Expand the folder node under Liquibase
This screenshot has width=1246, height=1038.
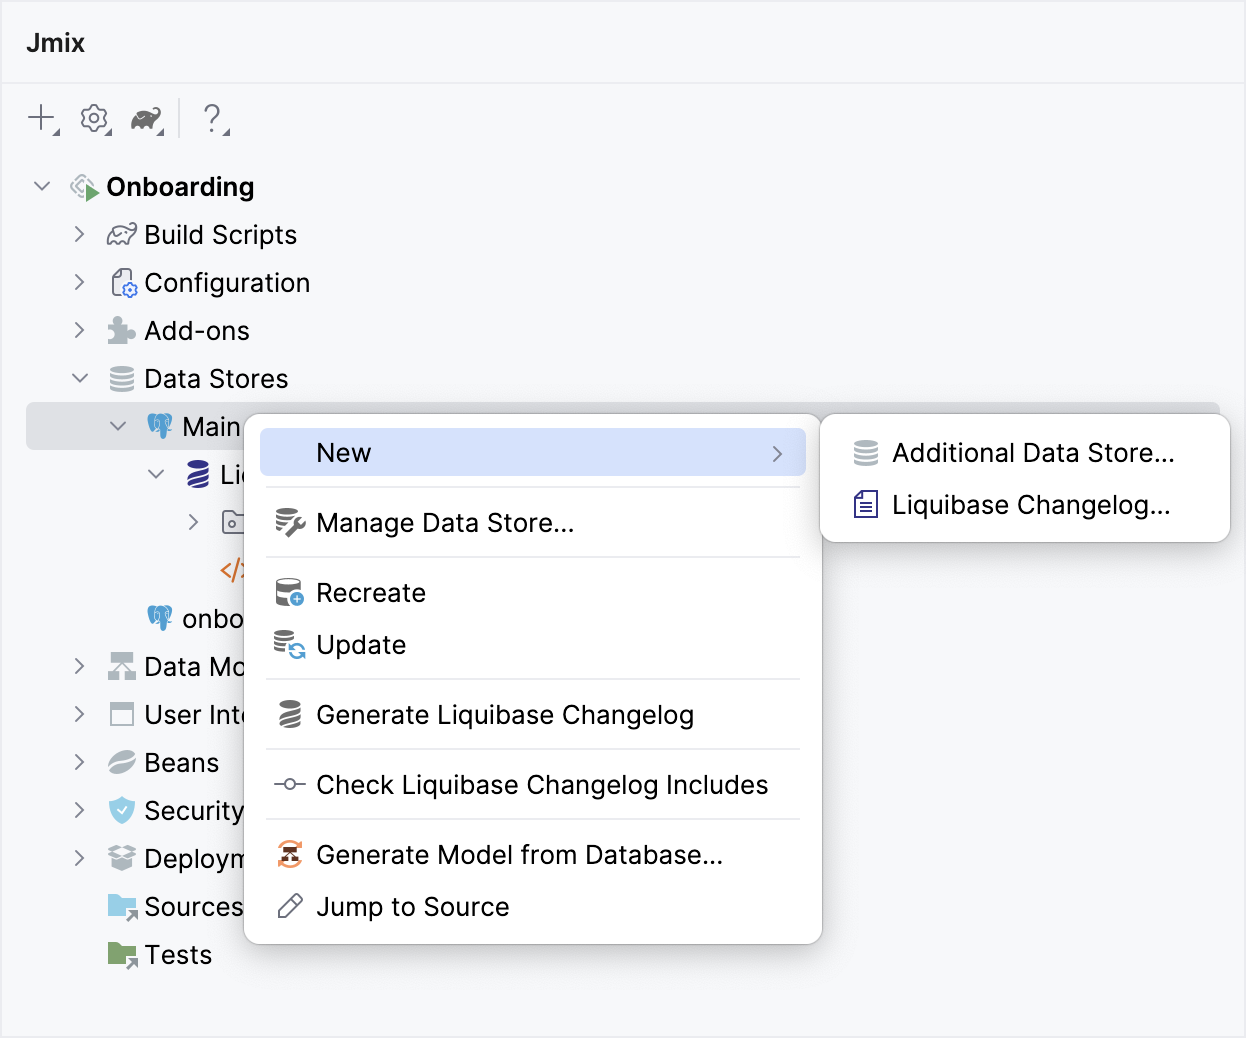pyautogui.click(x=194, y=523)
